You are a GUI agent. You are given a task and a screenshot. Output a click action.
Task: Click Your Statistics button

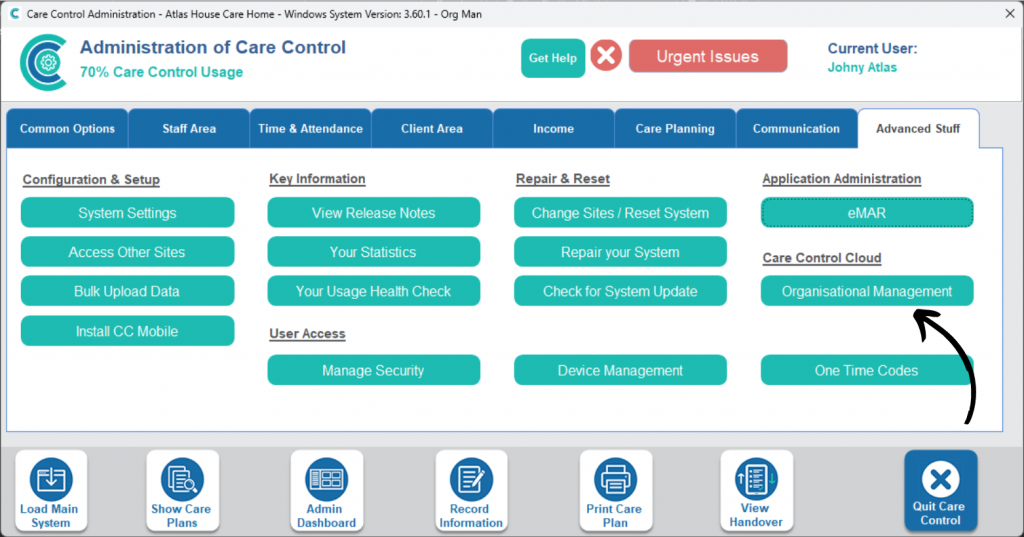[x=374, y=252]
